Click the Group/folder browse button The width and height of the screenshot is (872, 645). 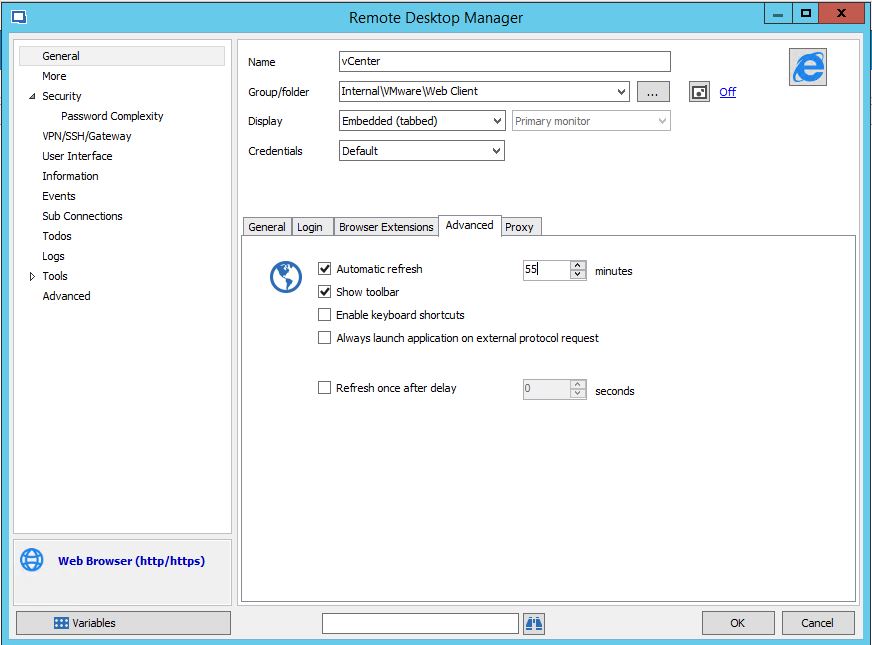pos(653,91)
